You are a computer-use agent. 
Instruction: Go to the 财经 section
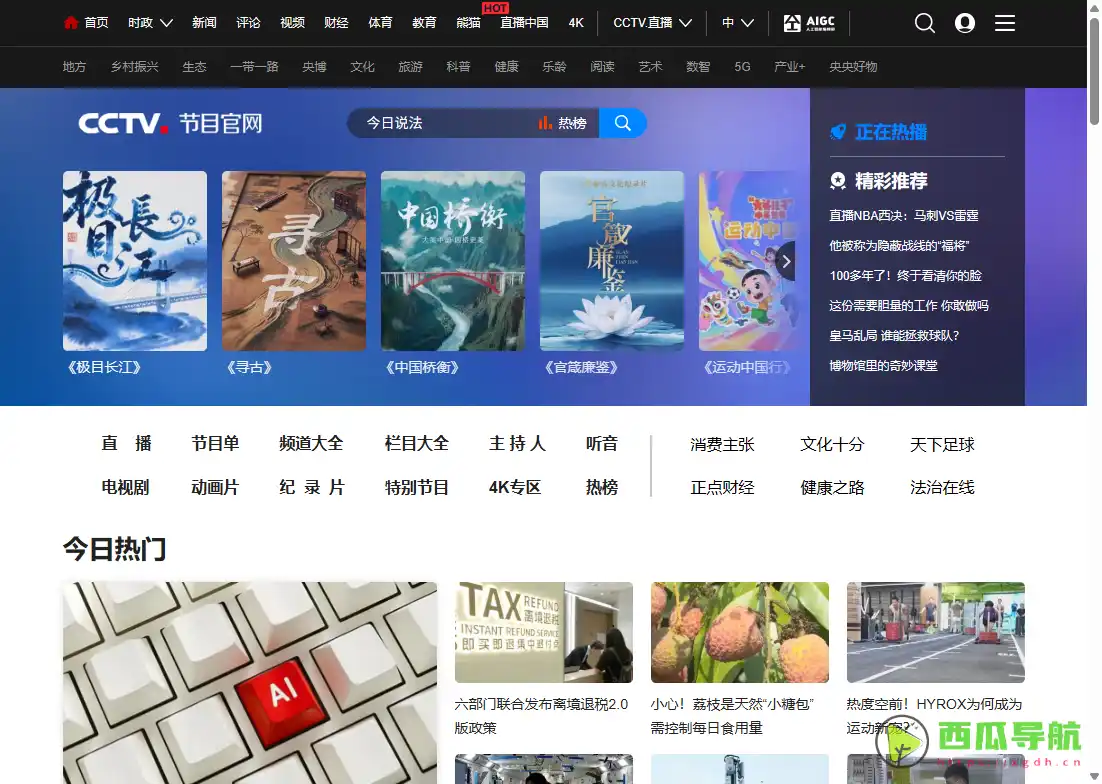click(x=336, y=23)
